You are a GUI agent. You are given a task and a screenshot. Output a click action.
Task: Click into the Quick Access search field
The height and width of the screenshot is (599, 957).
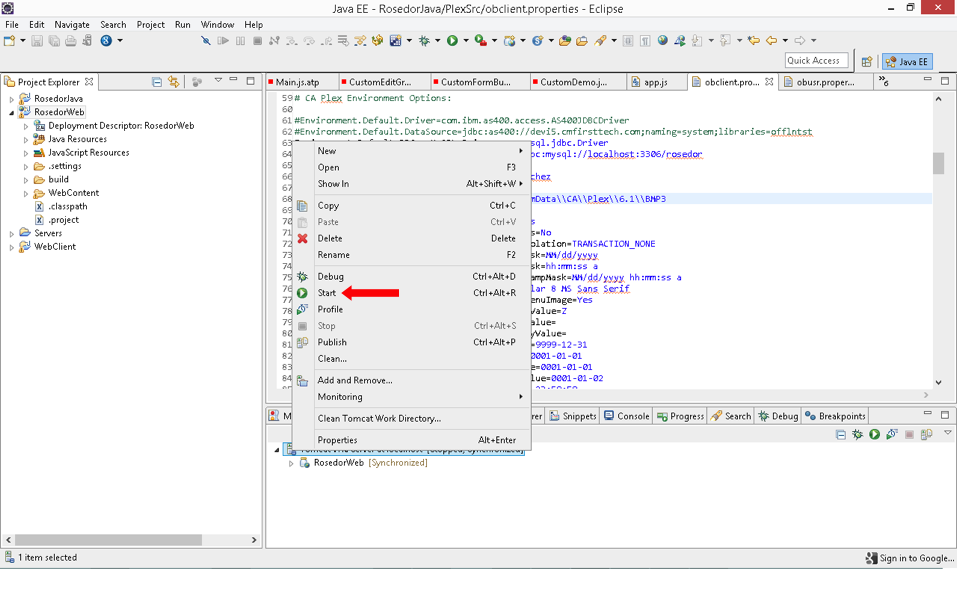click(816, 61)
